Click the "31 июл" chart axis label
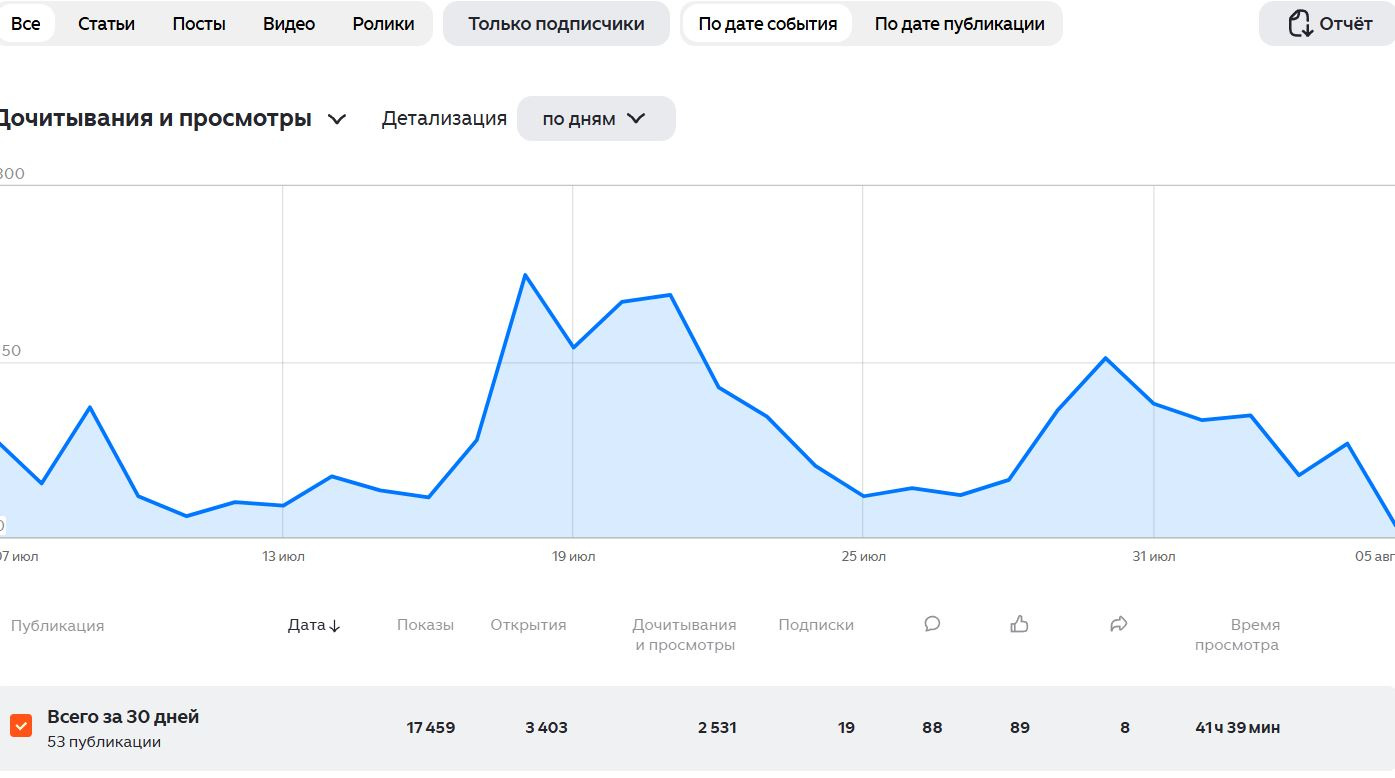This screenshot has width=1395, height=778. (x=1154, y=556)
